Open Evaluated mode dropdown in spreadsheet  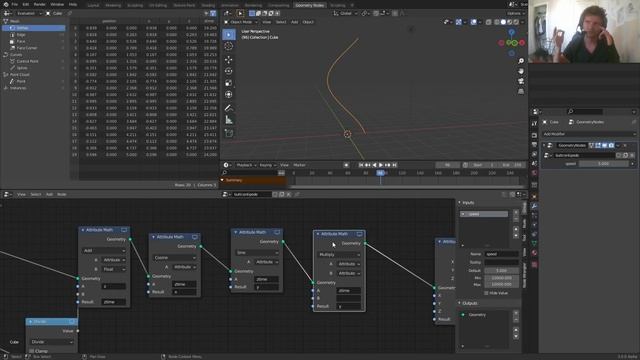tap(28, 13)
